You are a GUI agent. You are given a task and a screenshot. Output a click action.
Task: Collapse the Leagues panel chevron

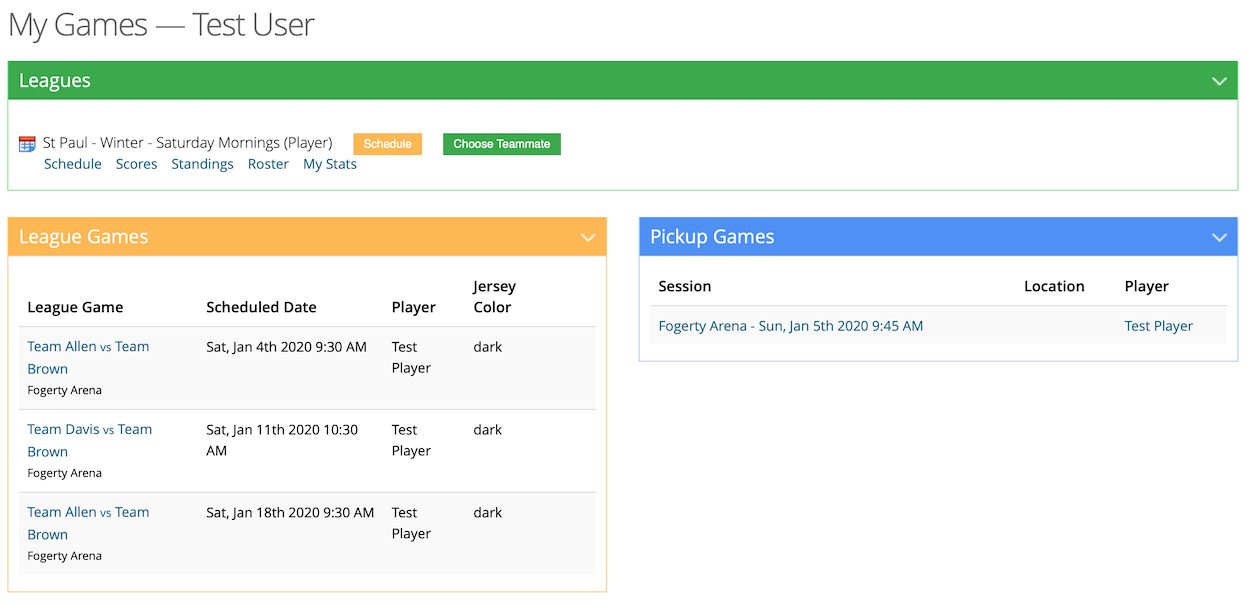coord(1218,81)
